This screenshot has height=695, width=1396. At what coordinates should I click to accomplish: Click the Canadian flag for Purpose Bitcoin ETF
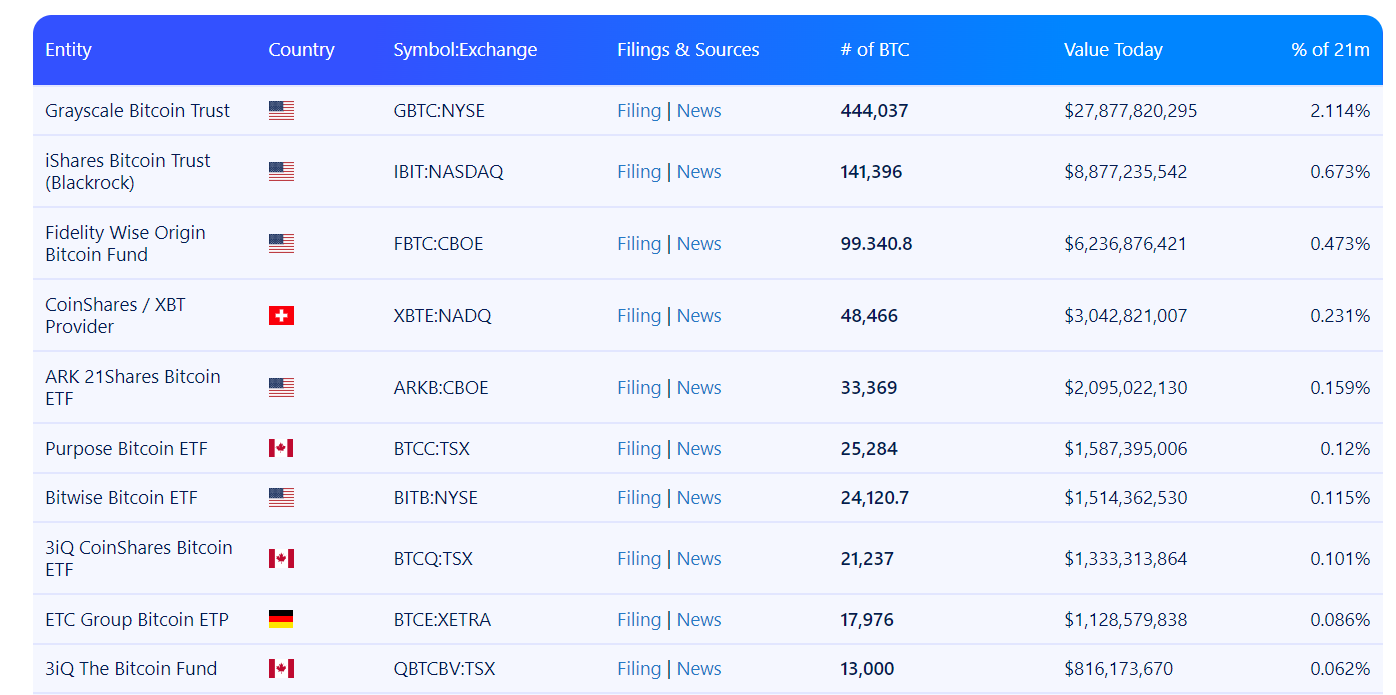tap(281, 449)
